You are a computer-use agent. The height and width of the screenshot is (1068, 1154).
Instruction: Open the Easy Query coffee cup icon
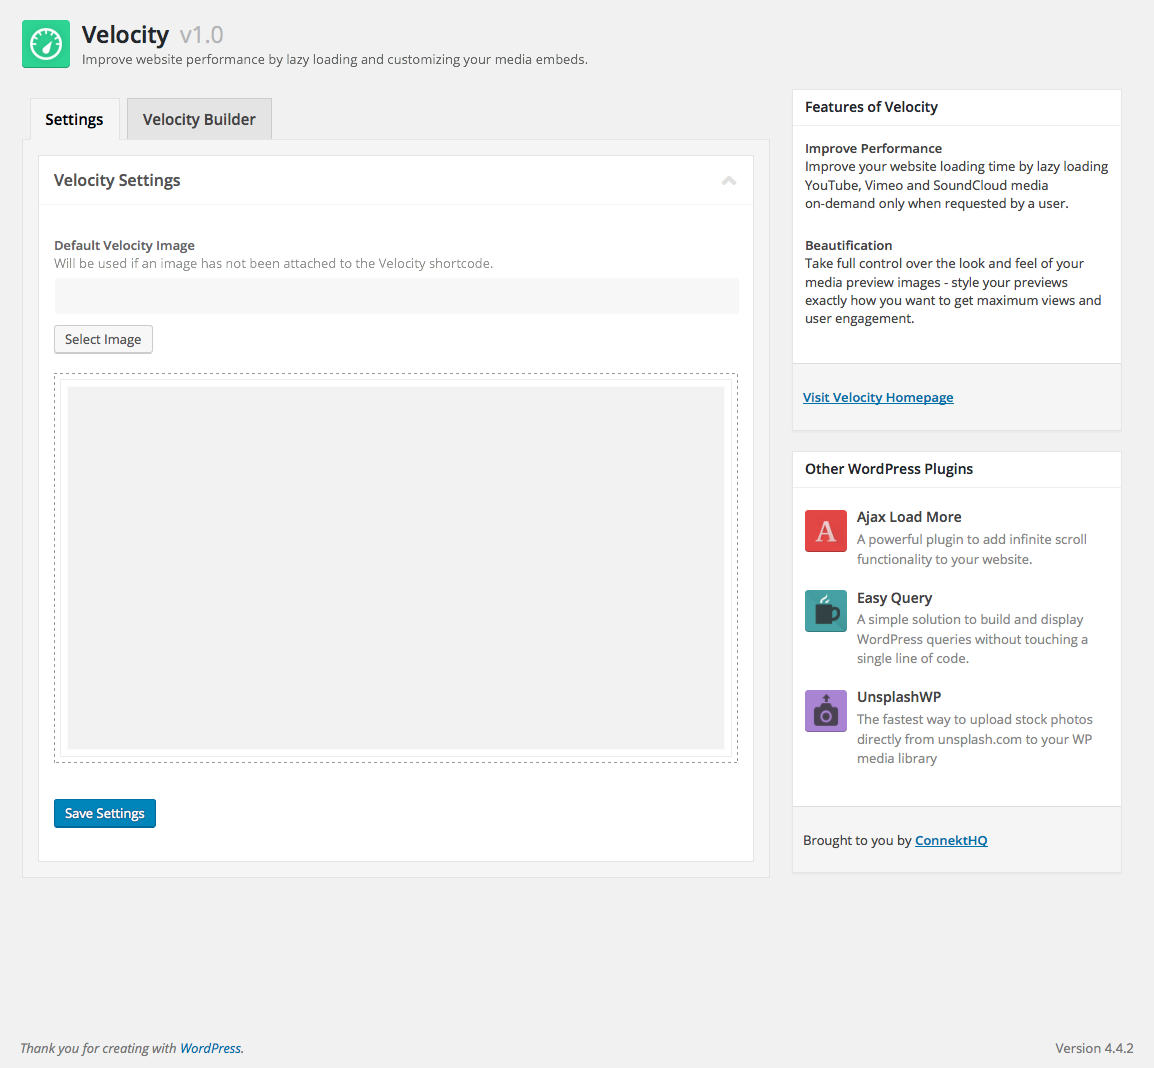point(826,611)
